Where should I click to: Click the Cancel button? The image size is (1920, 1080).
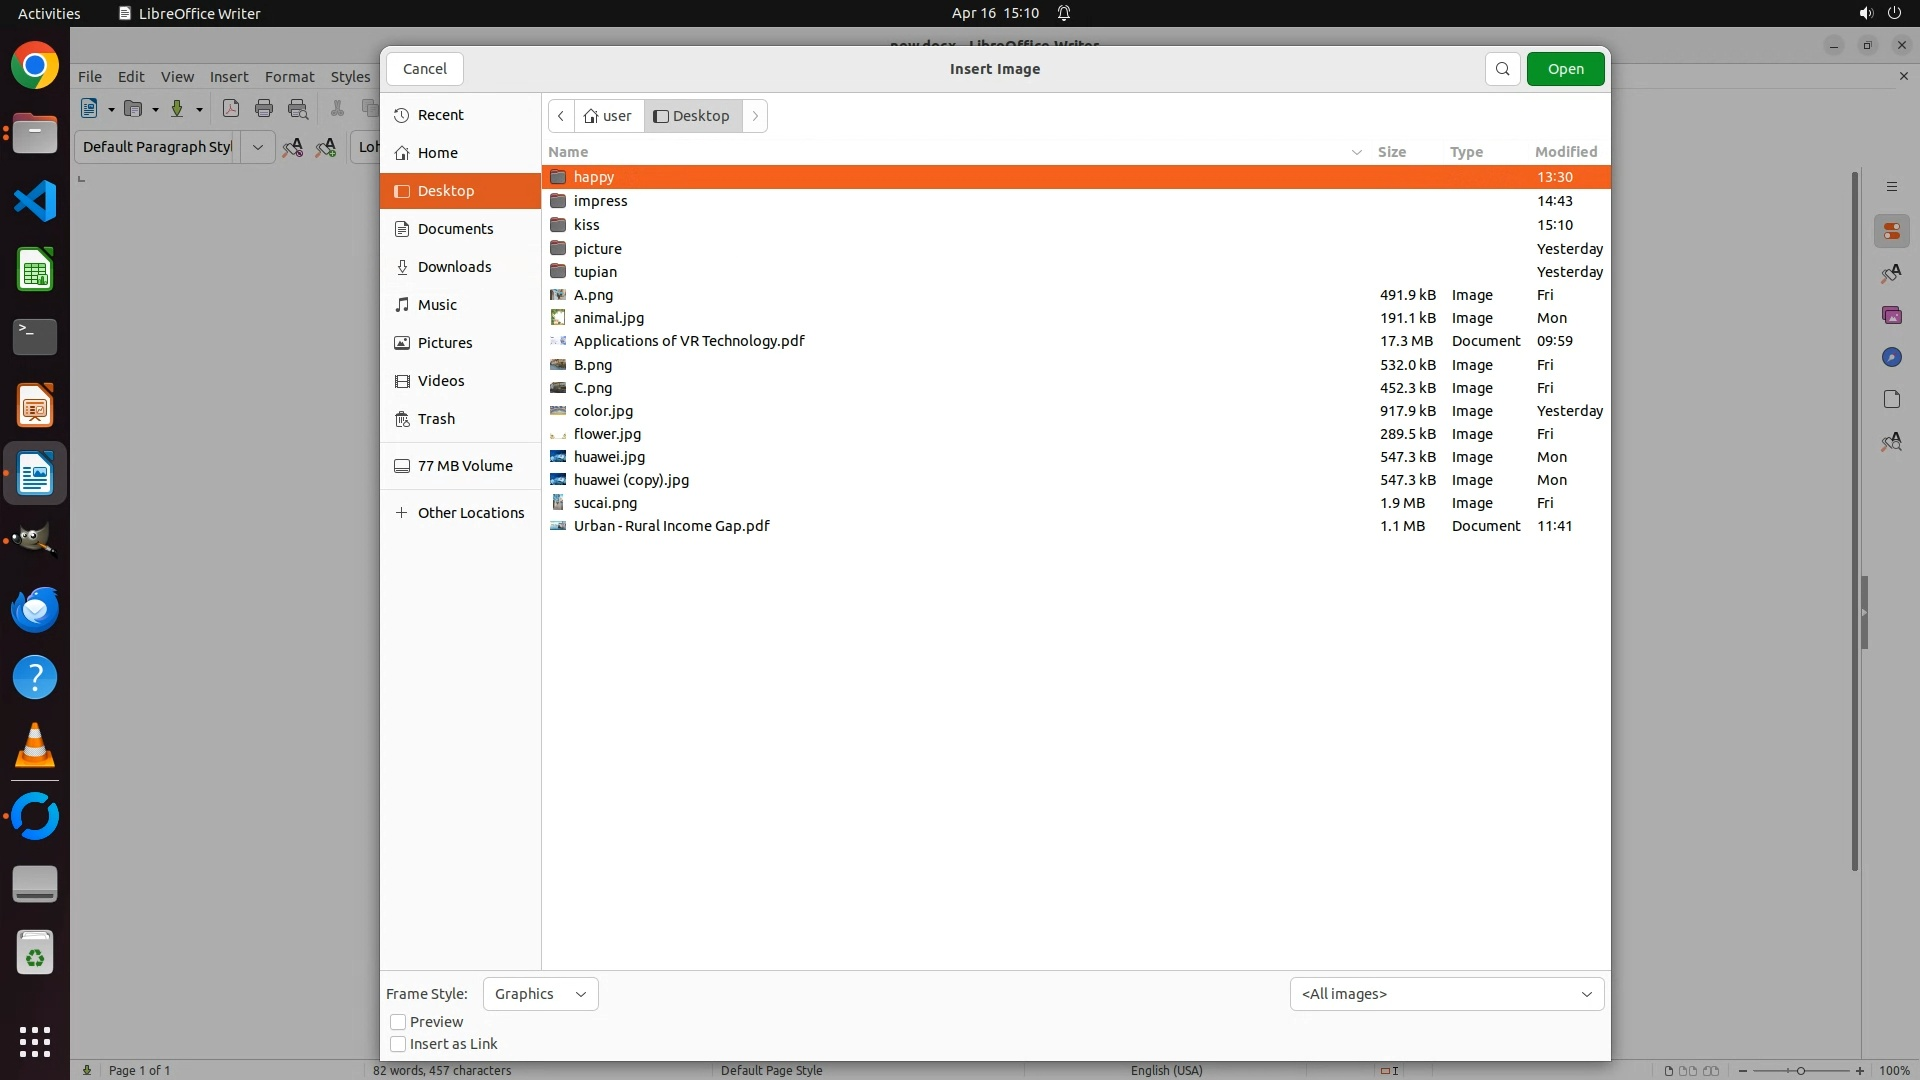point(424,69)
